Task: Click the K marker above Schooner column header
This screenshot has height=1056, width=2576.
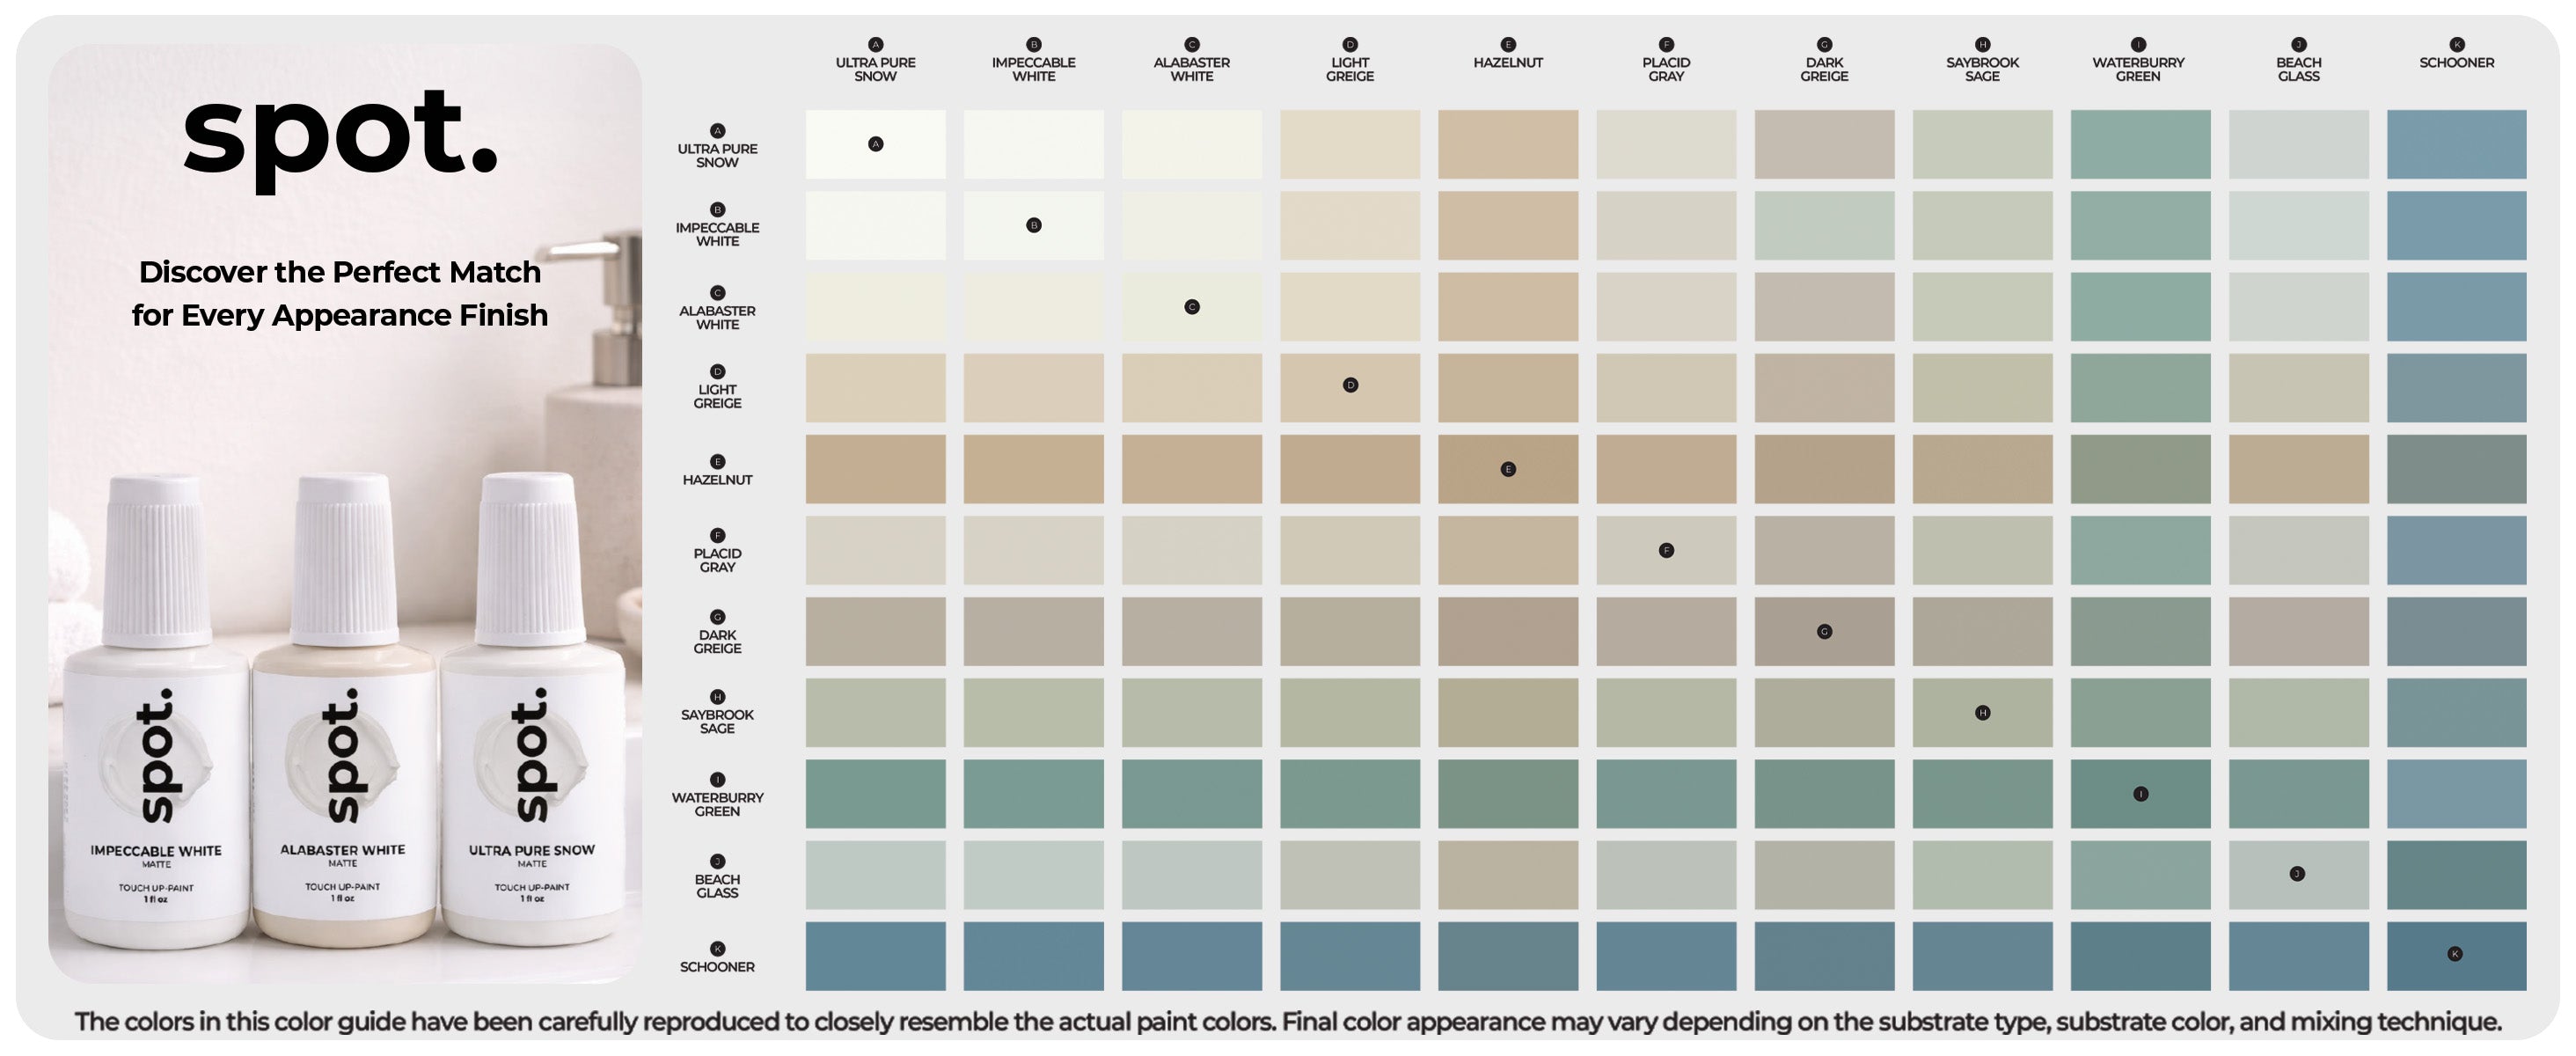Action: (2457, 44)
